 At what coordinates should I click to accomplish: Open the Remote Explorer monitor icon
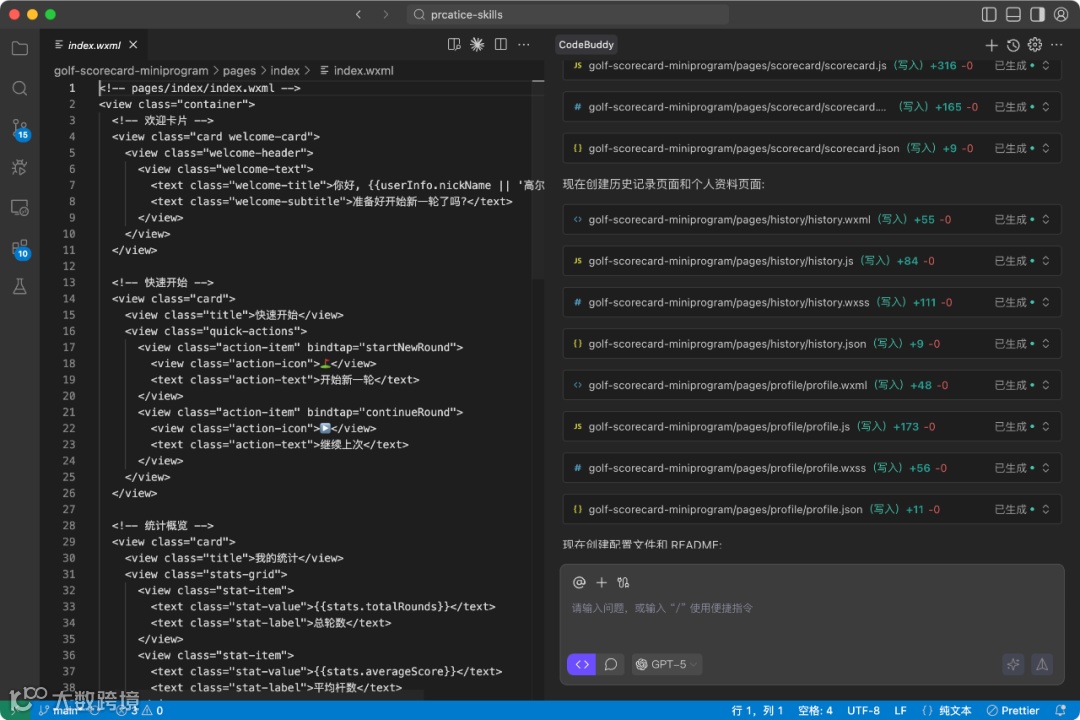point(20,207)
